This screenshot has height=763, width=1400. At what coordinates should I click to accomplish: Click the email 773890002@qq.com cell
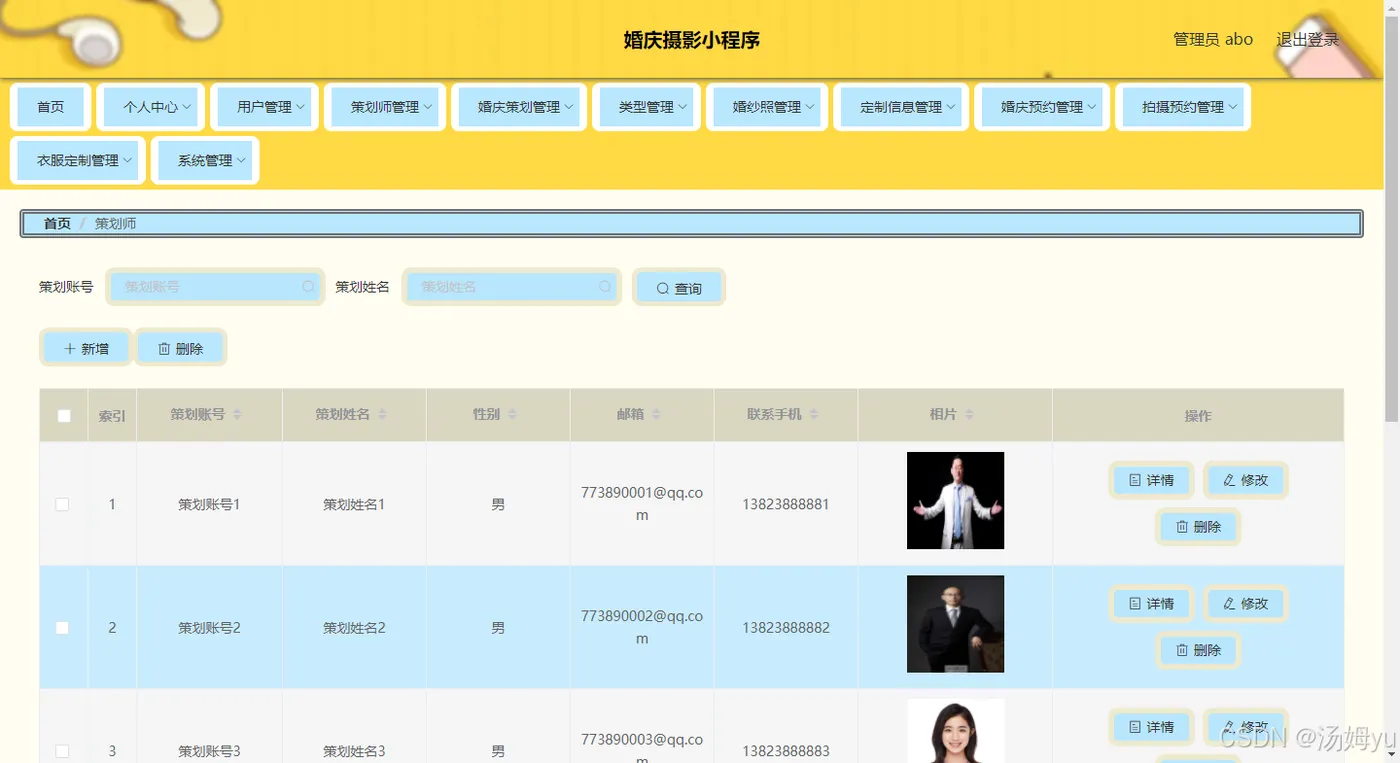click(642, 627)
